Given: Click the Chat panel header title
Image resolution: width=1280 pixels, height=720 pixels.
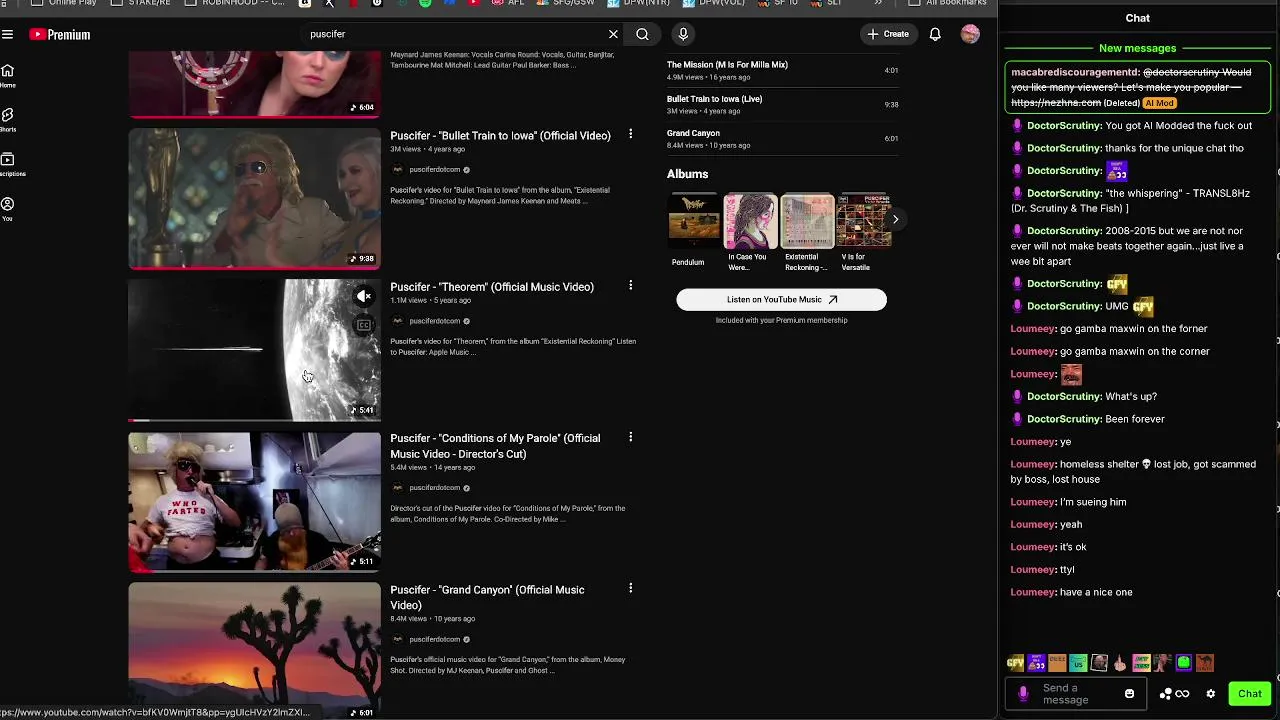Looking at the screenshot, I should (1137, 18).
